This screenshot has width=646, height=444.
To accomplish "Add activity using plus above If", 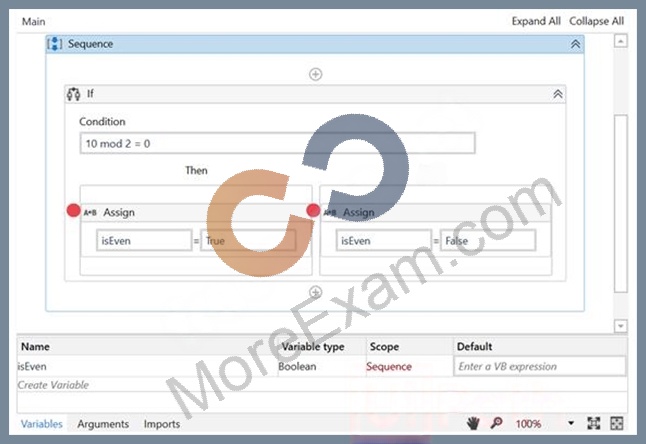I will coord(316,74).
